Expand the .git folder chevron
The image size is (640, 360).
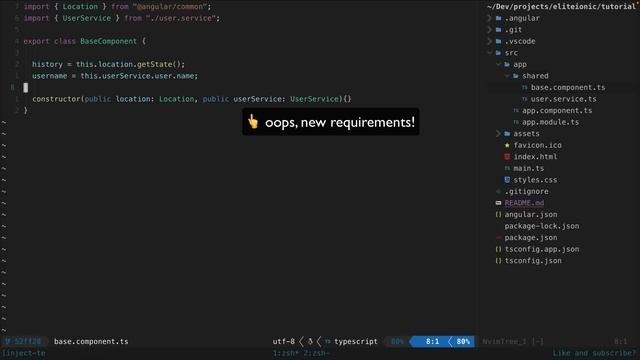pyautogui.click(x=489, y=29)
